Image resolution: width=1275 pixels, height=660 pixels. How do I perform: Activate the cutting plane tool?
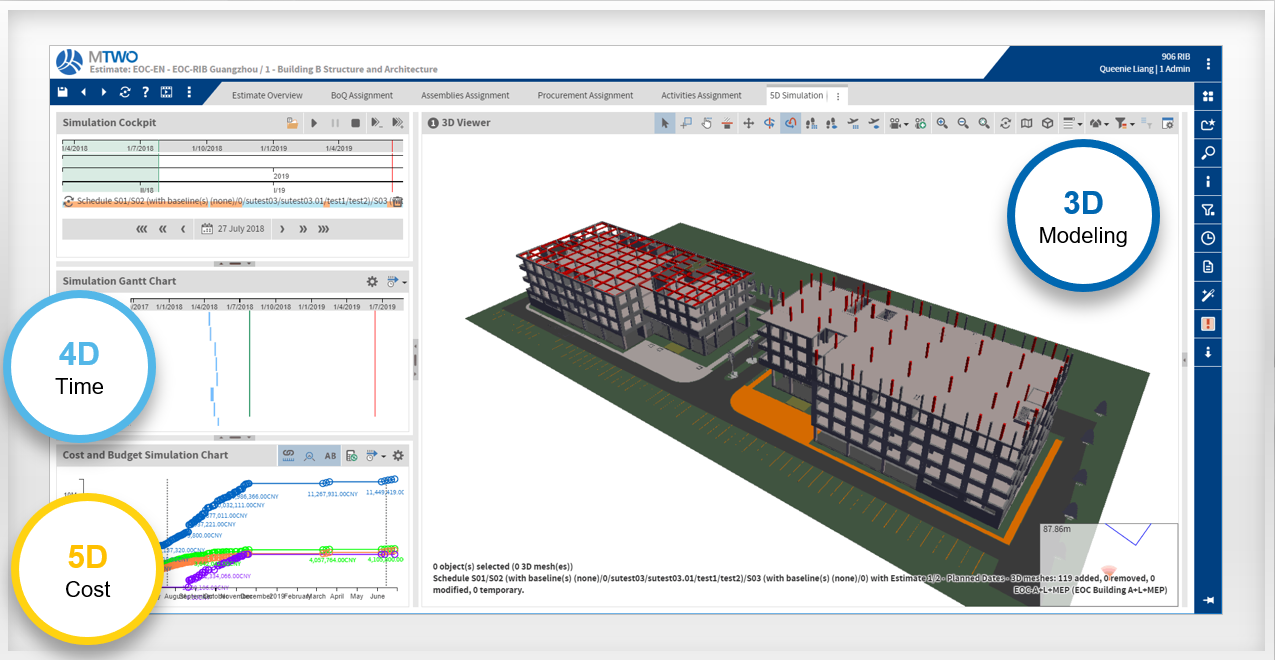728,123
